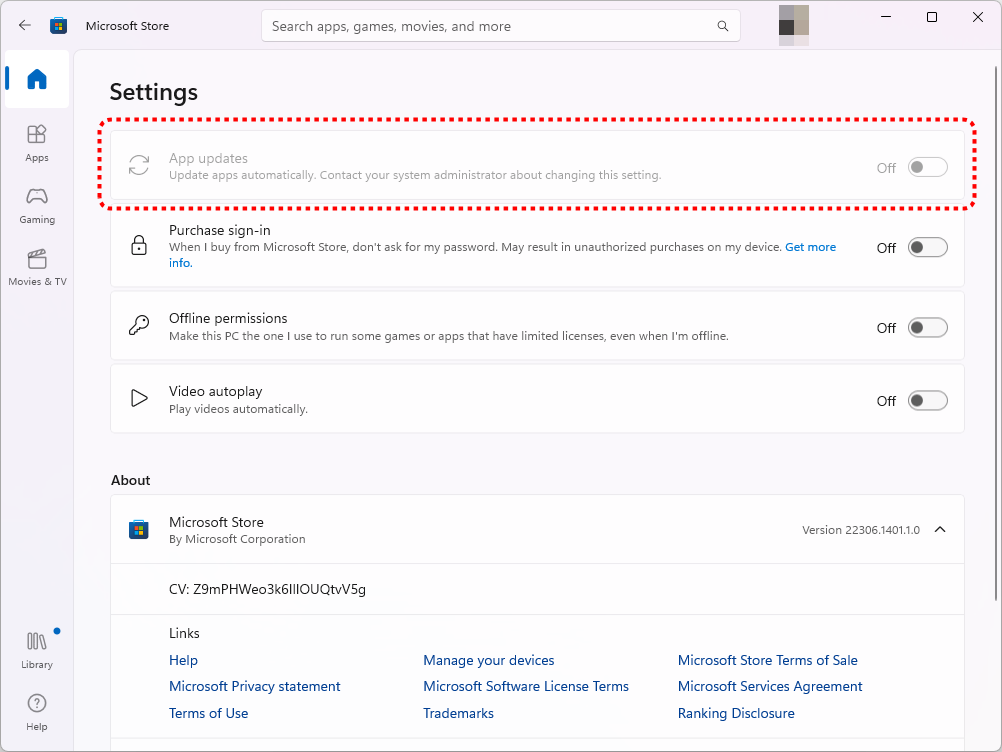Open the Ranking Disclosure link
1002x752 pixels.
736,713
